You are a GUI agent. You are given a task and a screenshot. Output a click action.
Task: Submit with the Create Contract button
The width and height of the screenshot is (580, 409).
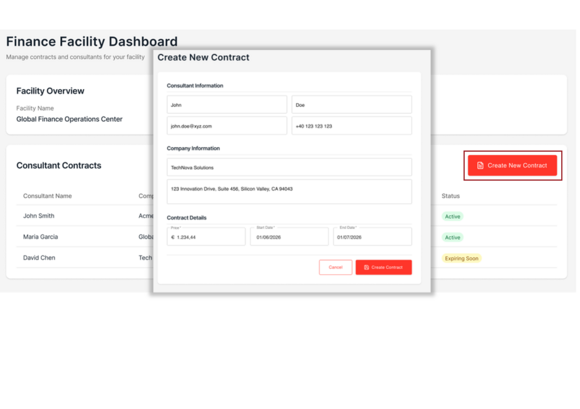[384, 267]
